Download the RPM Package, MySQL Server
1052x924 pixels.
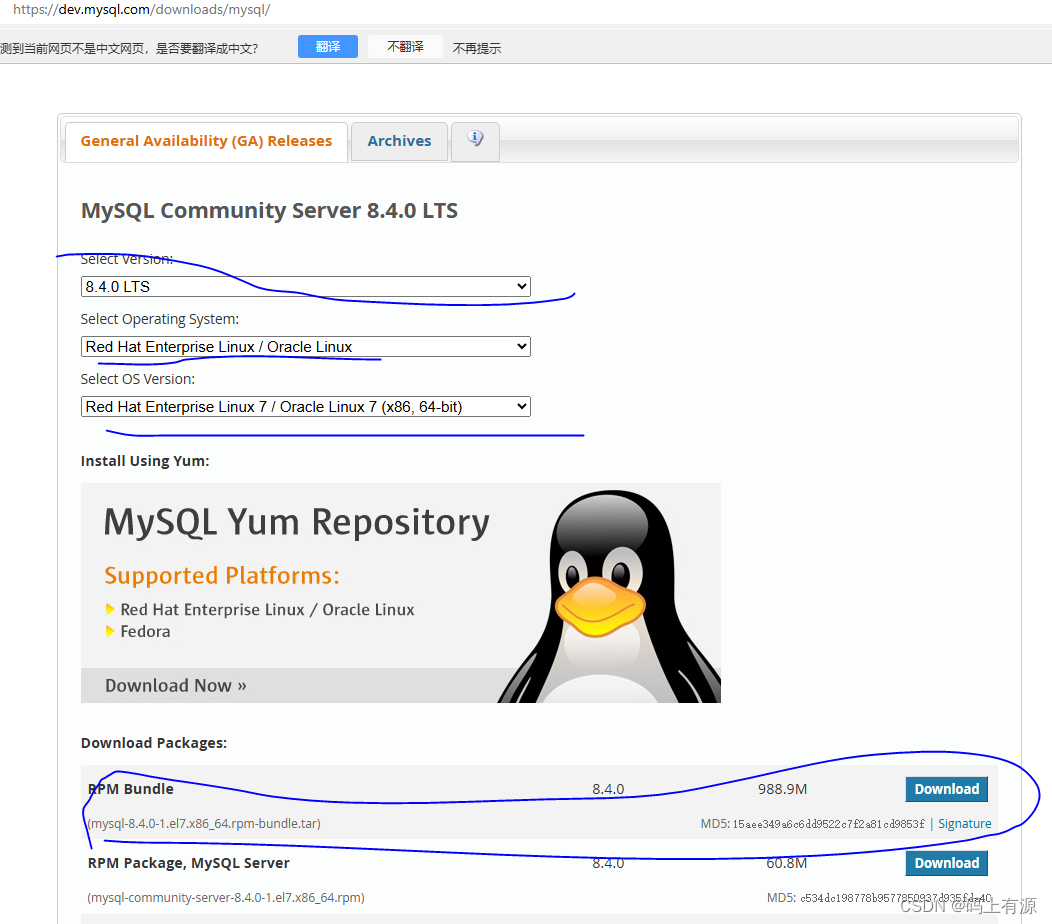point(946,863)
